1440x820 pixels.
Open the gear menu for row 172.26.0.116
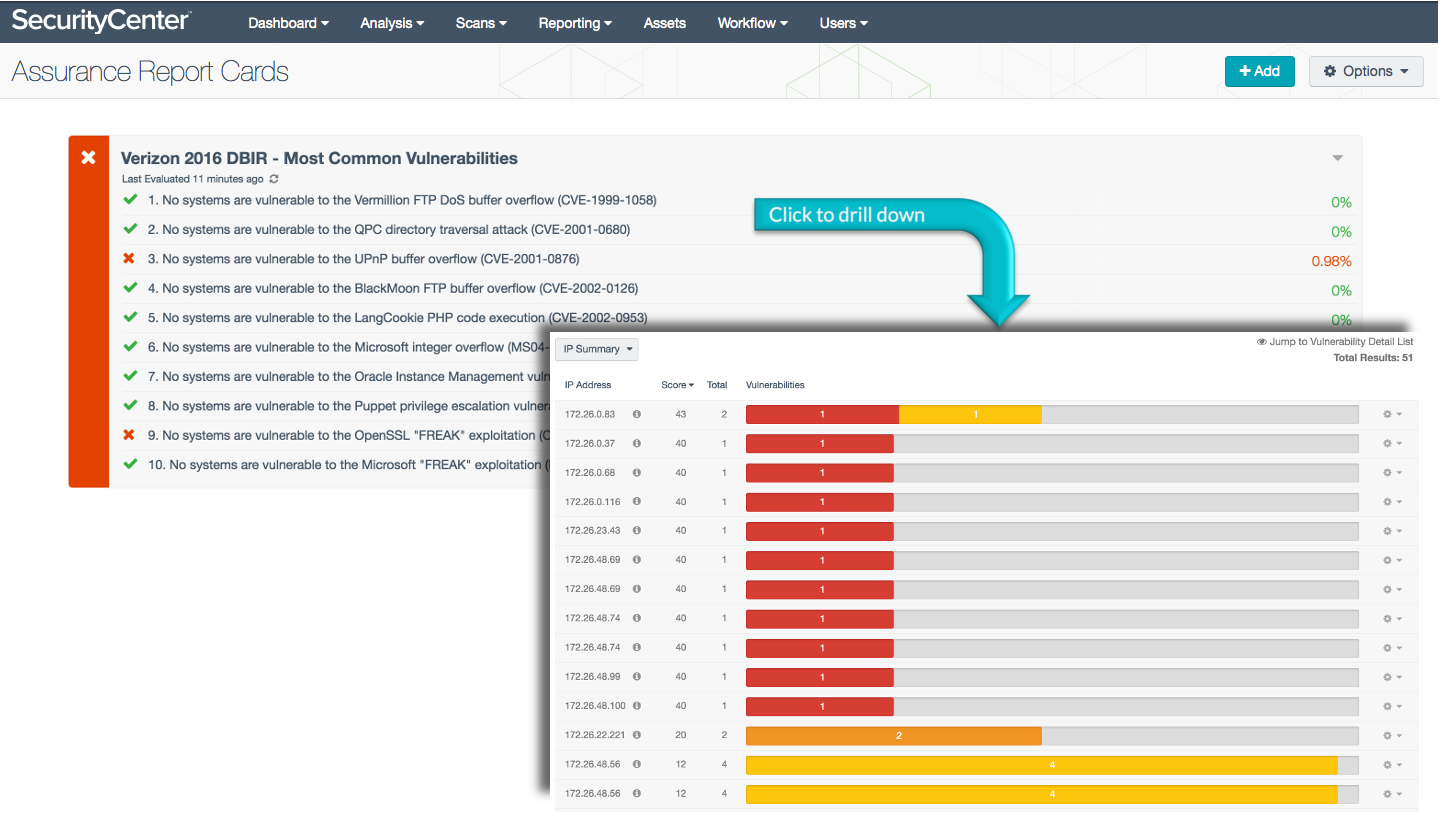point(1392,501)
